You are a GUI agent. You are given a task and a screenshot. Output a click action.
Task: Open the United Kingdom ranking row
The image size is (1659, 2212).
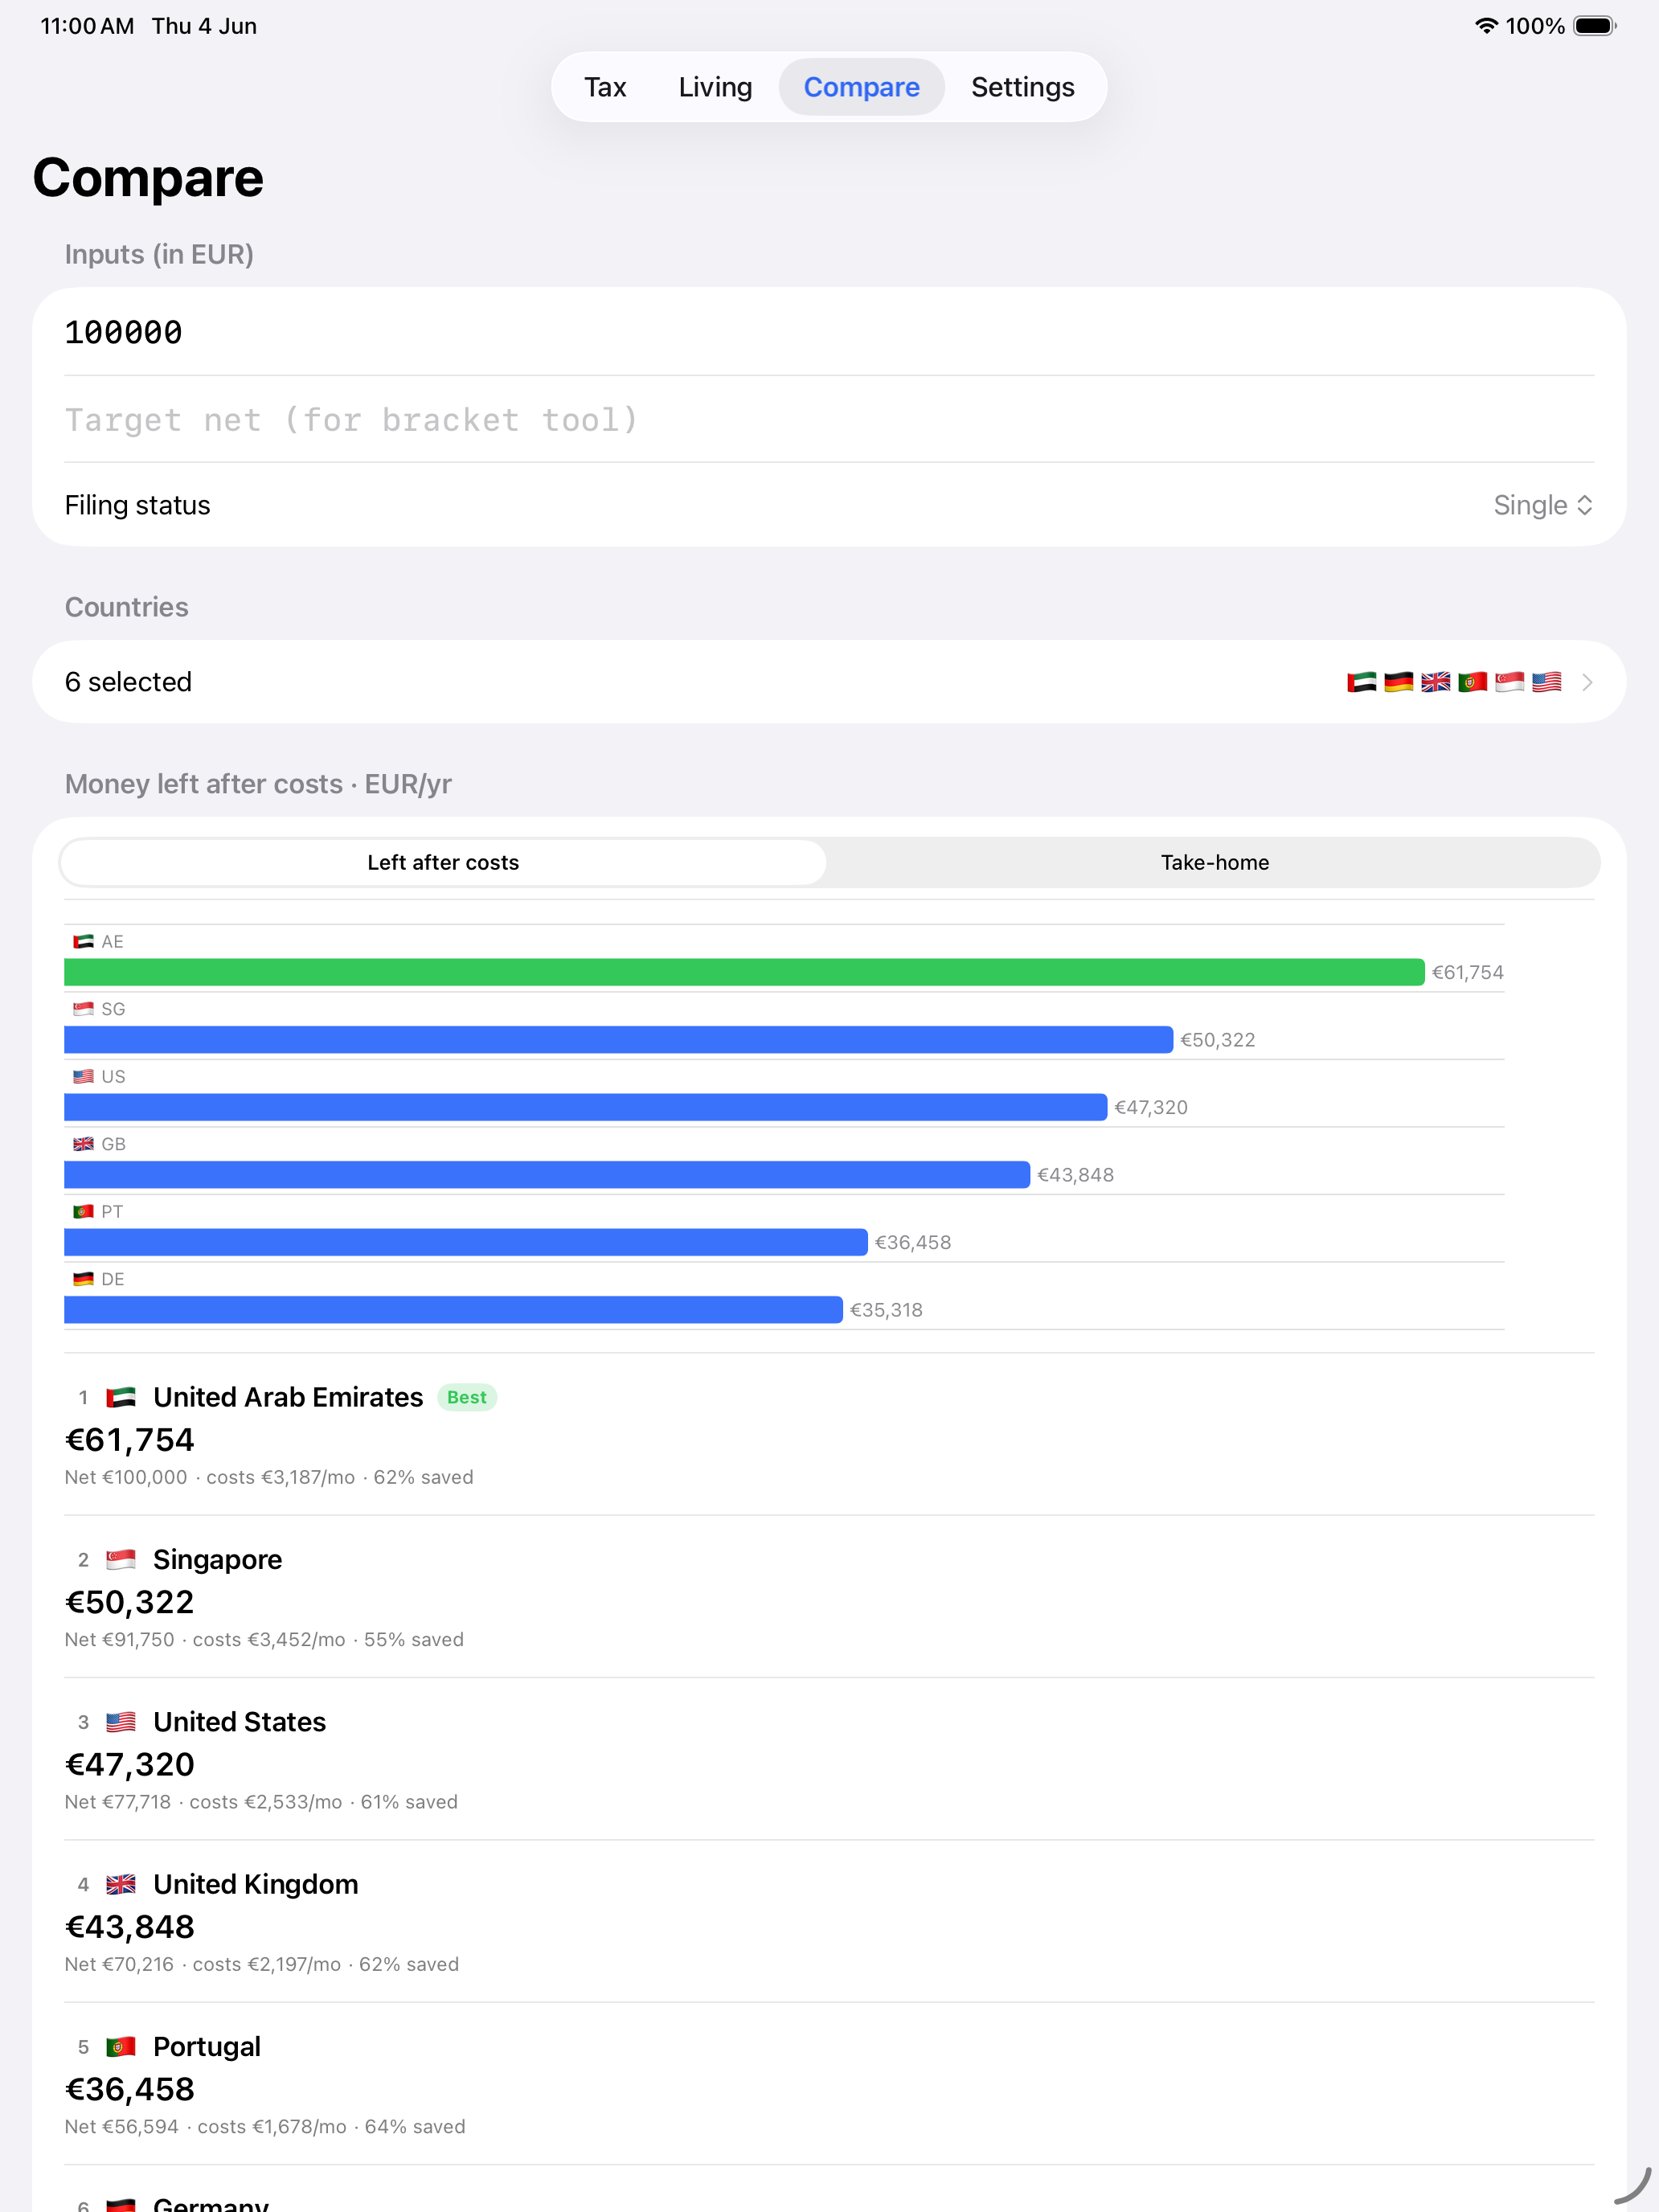(x=829, y=1921)
